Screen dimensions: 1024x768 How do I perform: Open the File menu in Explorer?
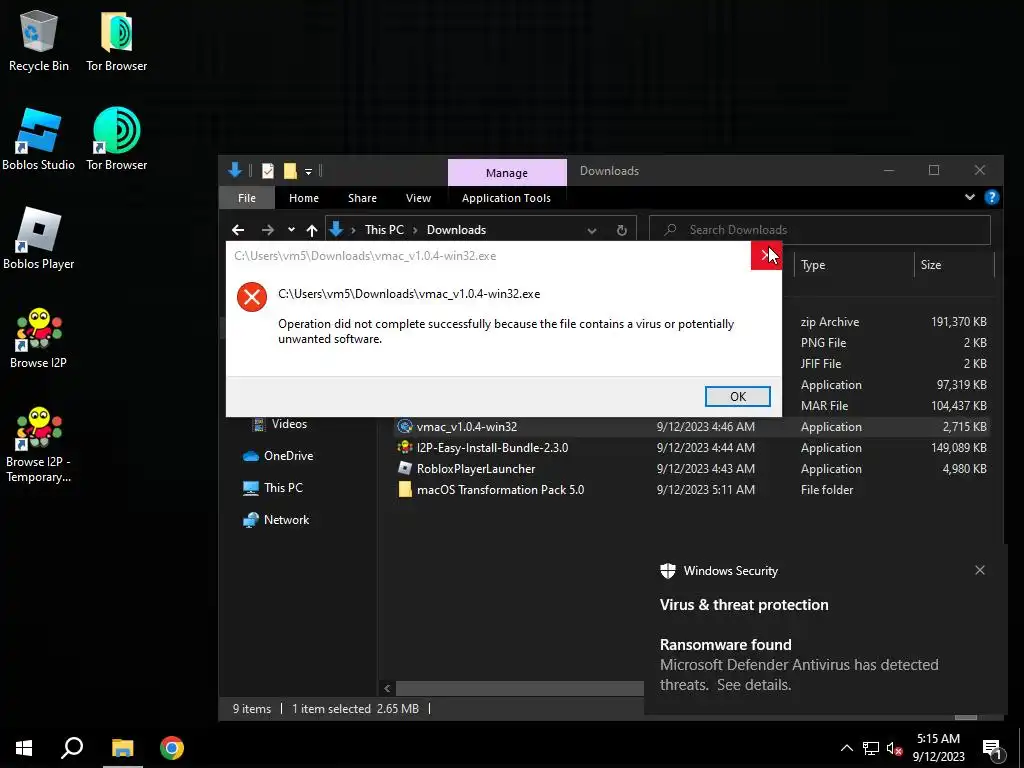point(247,198)
